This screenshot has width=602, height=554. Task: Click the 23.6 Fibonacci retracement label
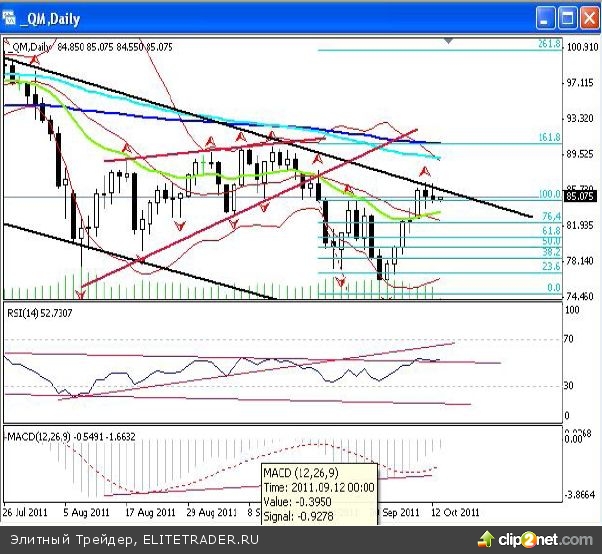pos(549,266)
